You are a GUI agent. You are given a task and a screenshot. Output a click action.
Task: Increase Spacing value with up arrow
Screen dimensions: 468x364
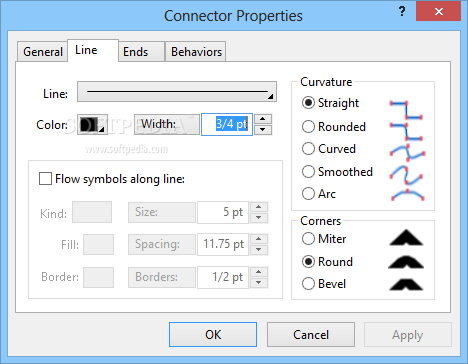click(x=259, y=239)
